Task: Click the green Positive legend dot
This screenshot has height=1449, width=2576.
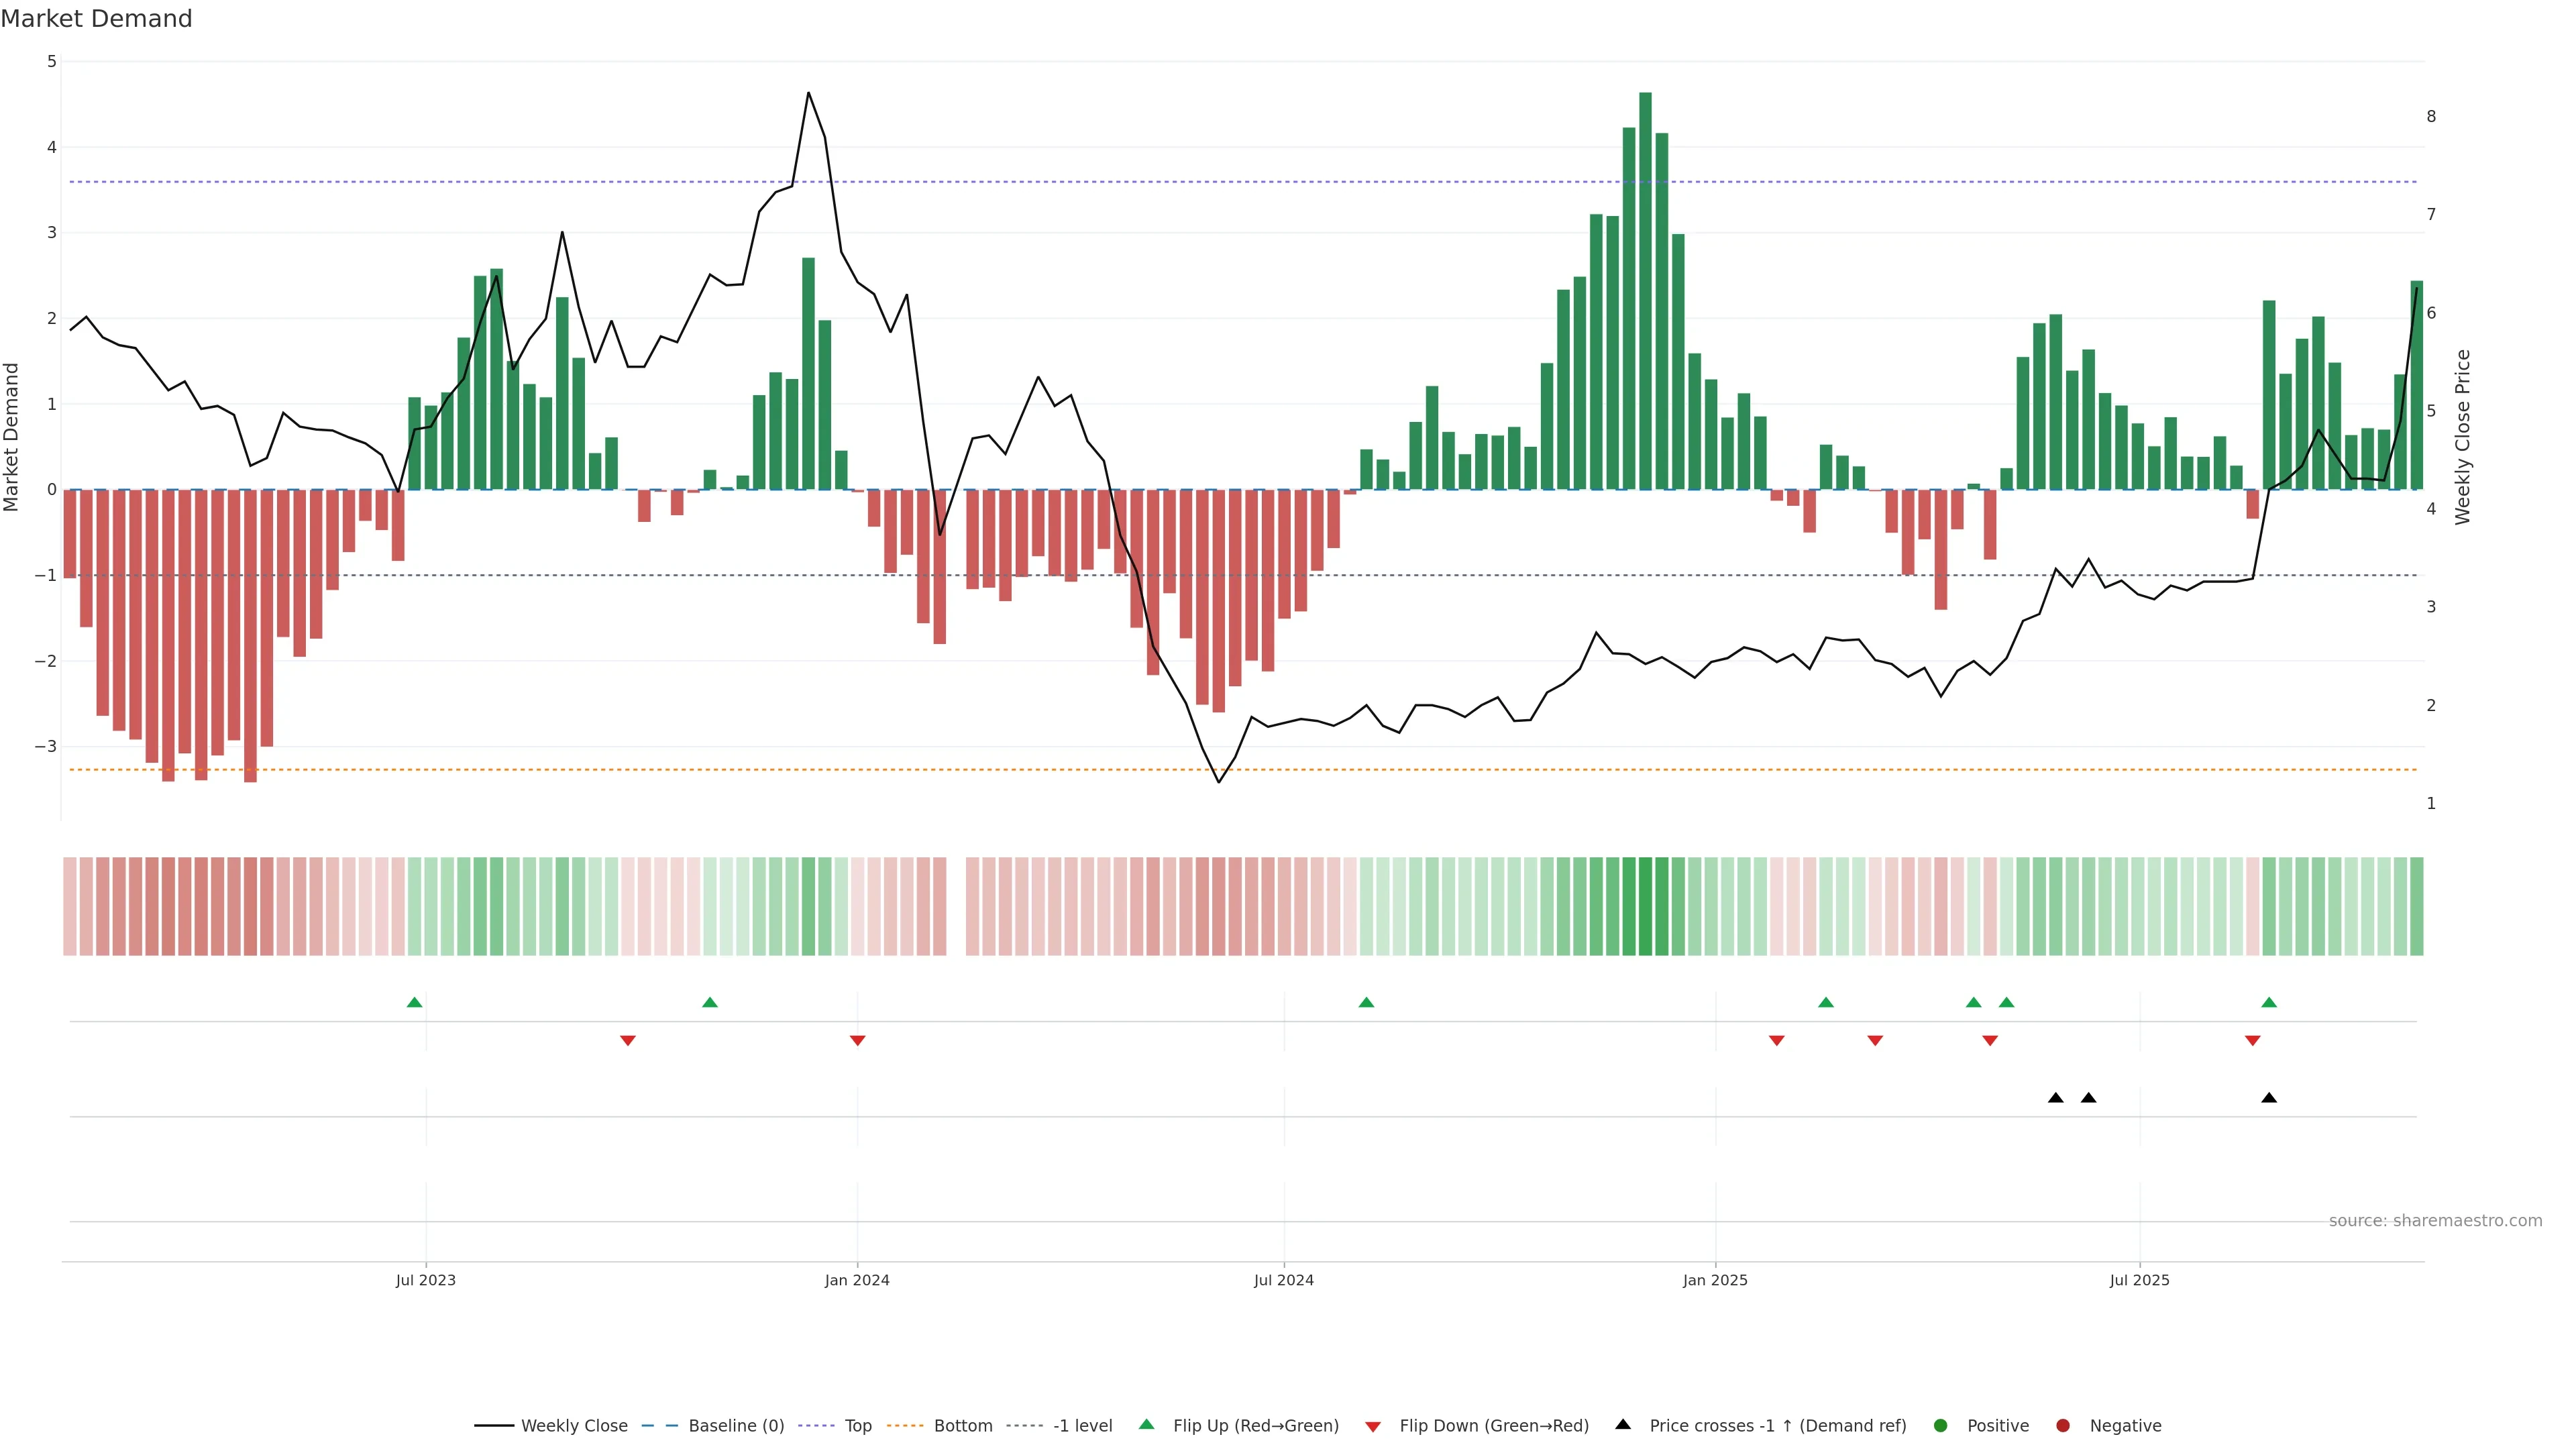Action: click(x=1941, y=1425)
